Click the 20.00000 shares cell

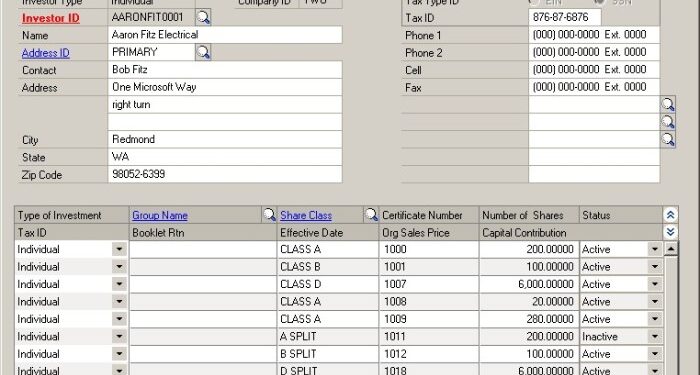pyautogui.click(x=529, y=301)
